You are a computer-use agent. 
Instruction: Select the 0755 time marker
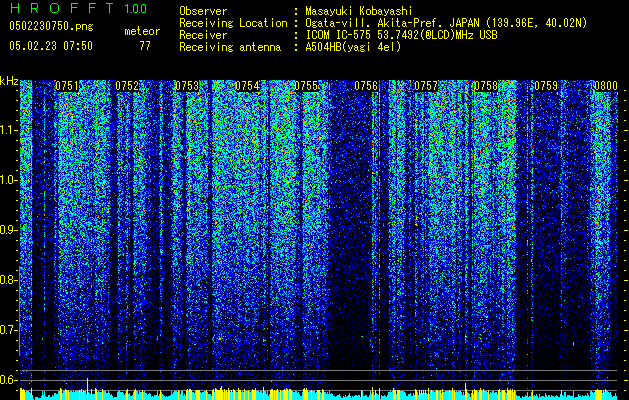click(306, 86)
